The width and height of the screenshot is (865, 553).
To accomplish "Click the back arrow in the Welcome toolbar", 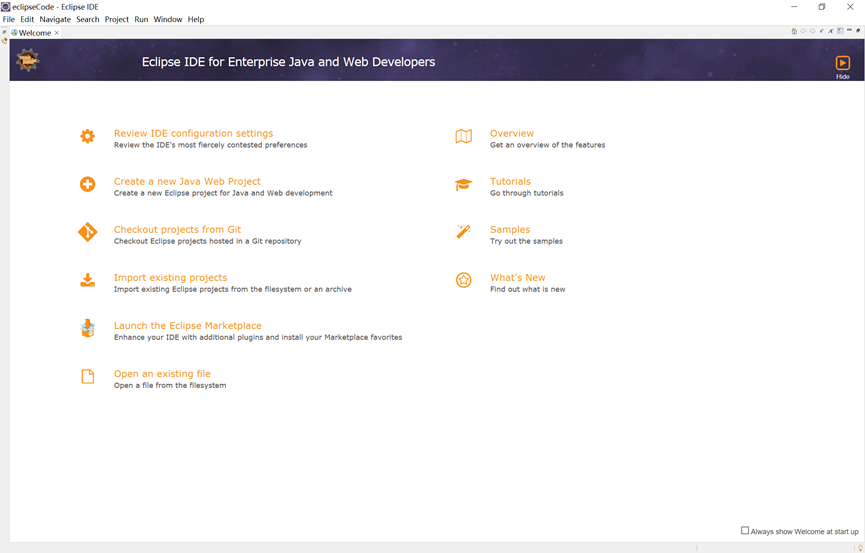I will [803, 31].
